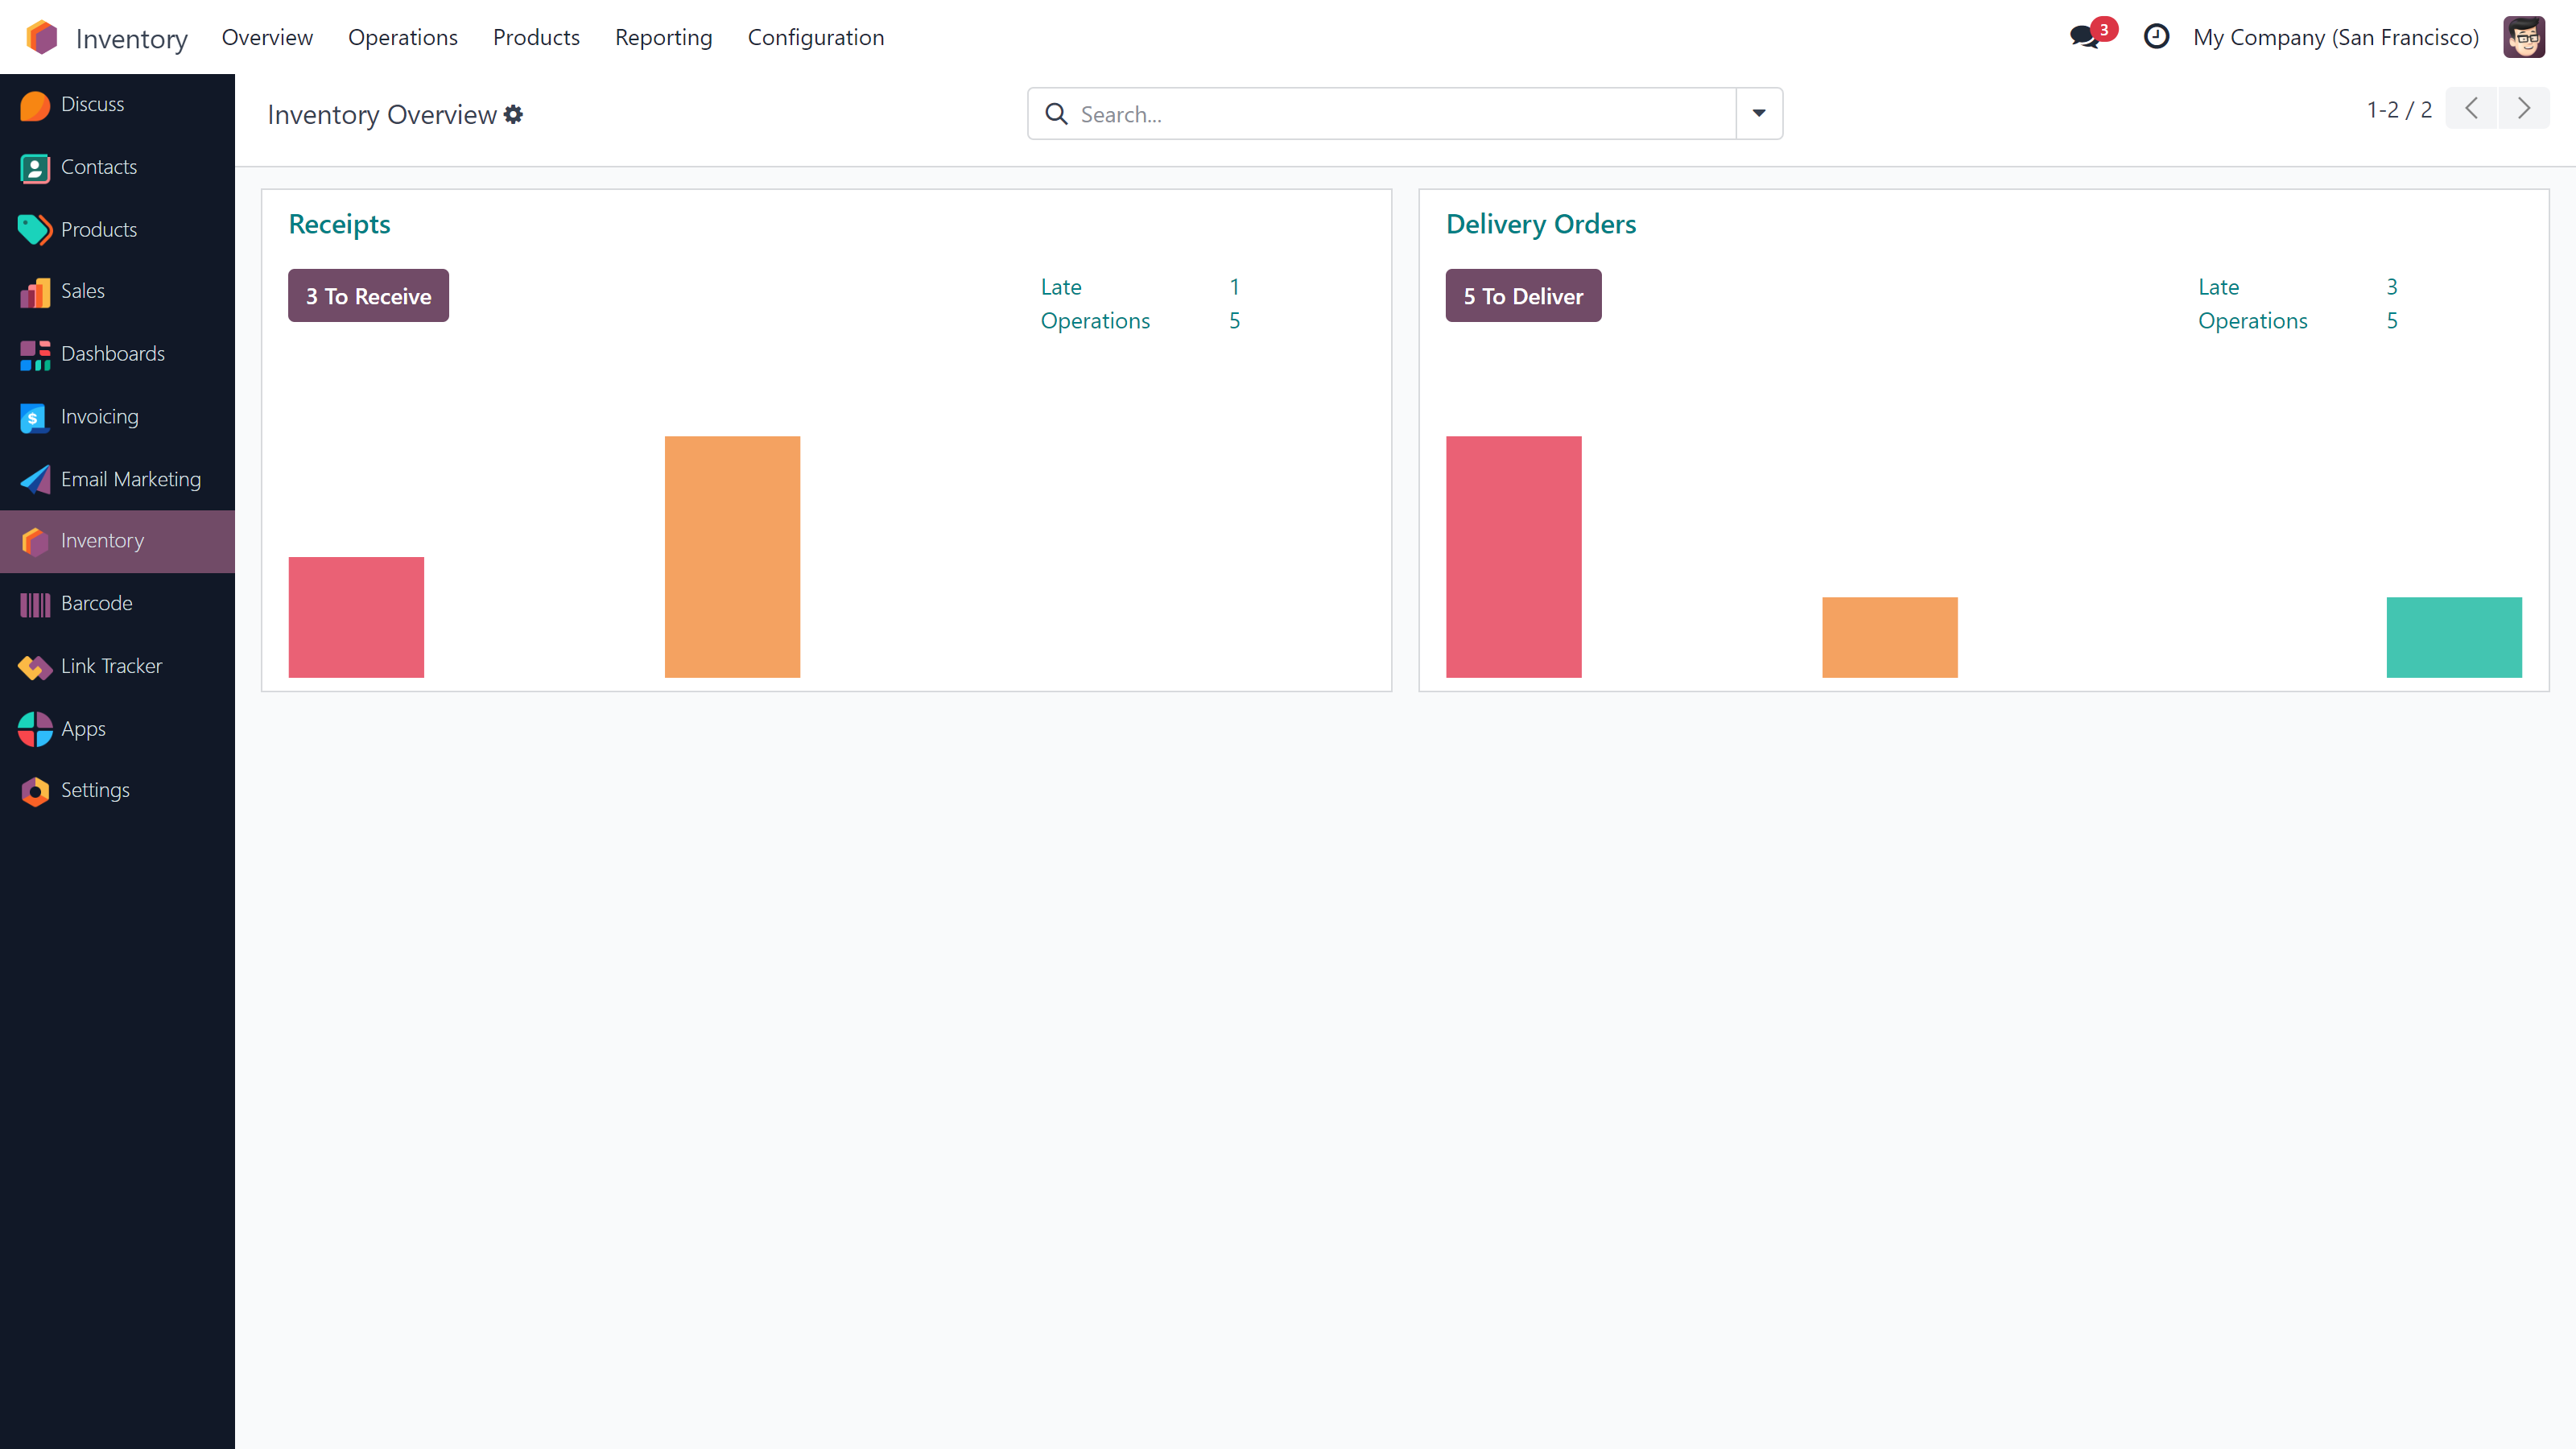Viewport: 2576px width, 1449px height.
Task: Open Late receipts link
Action: [1060, 287]
